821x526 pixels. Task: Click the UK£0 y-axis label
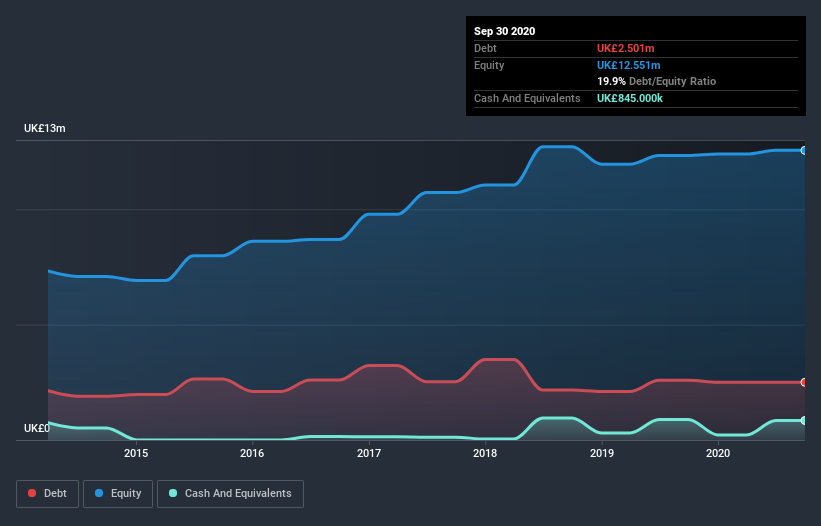[x=37, y=428]
